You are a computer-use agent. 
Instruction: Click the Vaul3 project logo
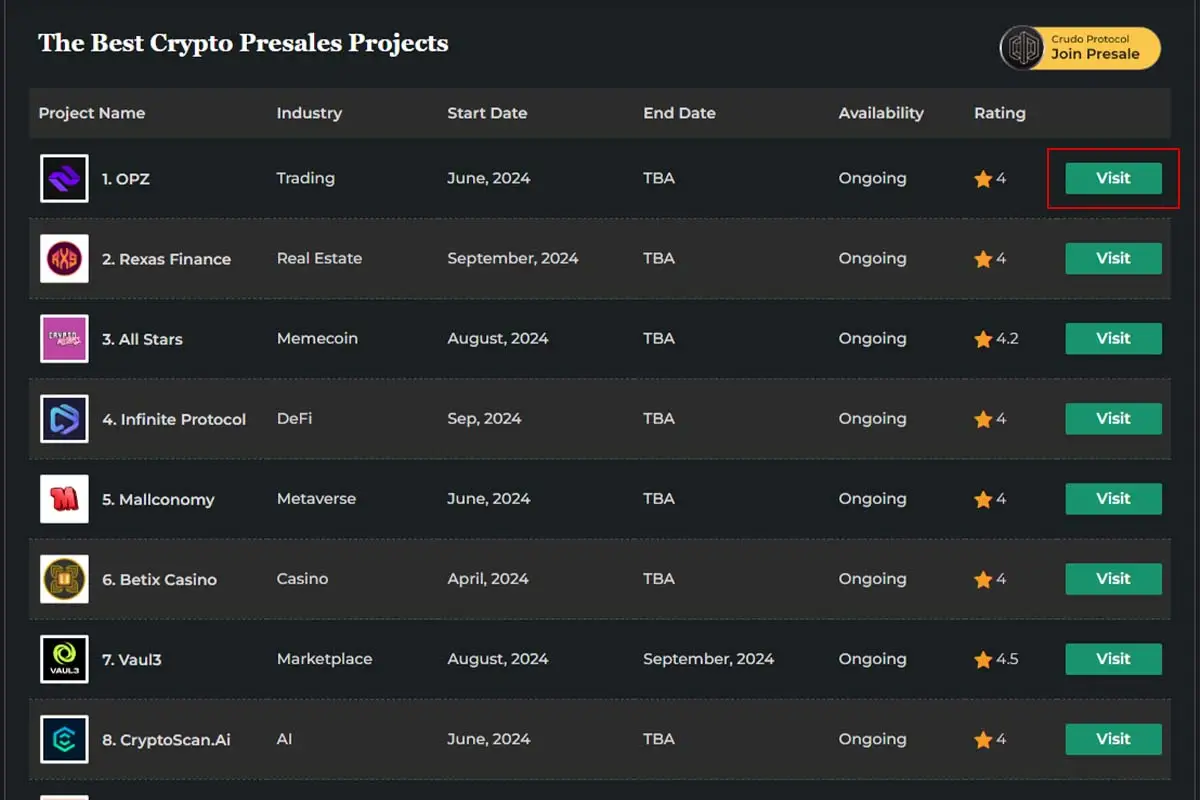click(63, 658)
